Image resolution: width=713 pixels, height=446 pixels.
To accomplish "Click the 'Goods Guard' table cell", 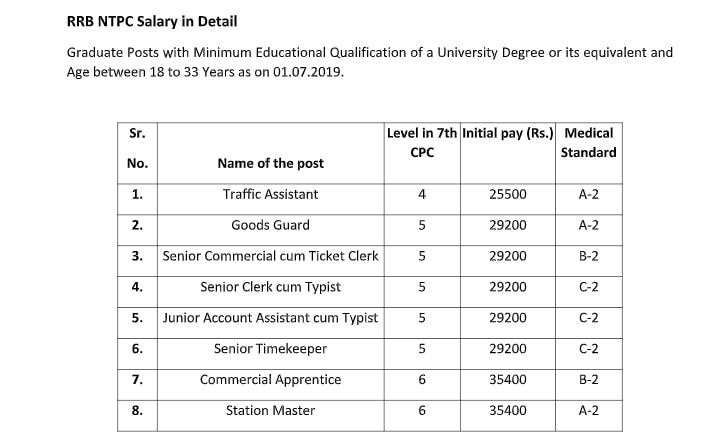I will click(270, 225).
